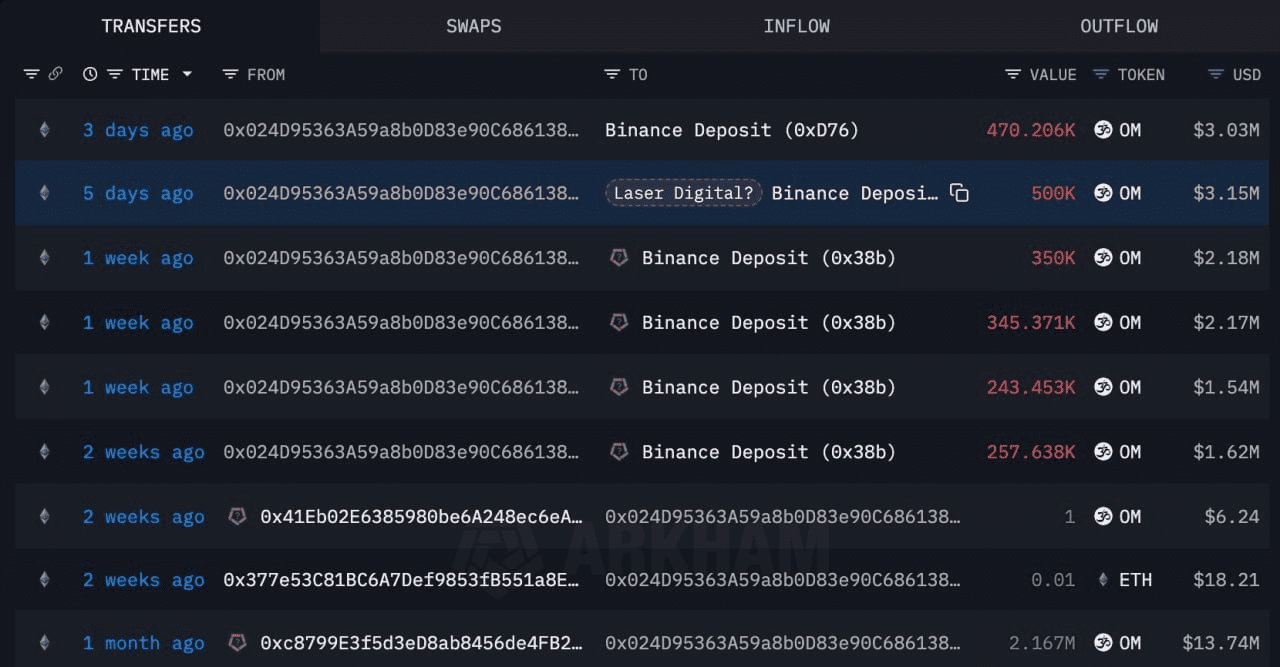Click OM token icon in 350K row
This screenshot has width=1280, height=667.
click(x=1103, y=258)
